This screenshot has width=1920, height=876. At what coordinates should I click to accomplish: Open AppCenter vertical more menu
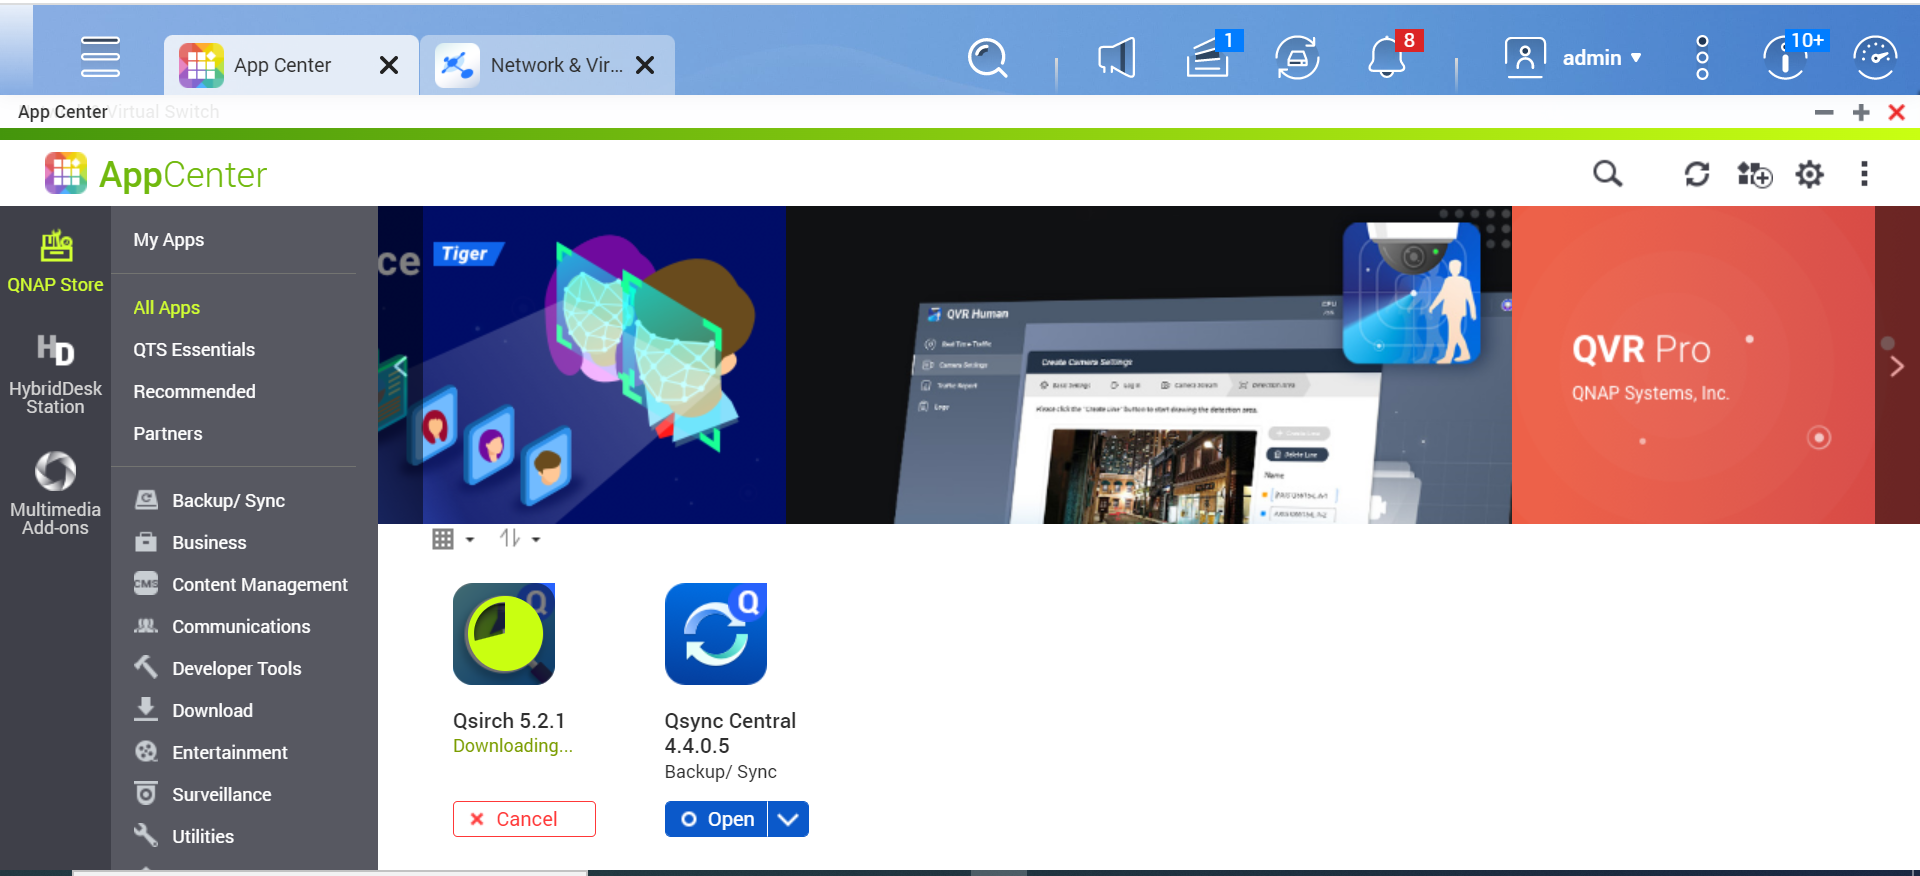click(x=1864, y=174)
